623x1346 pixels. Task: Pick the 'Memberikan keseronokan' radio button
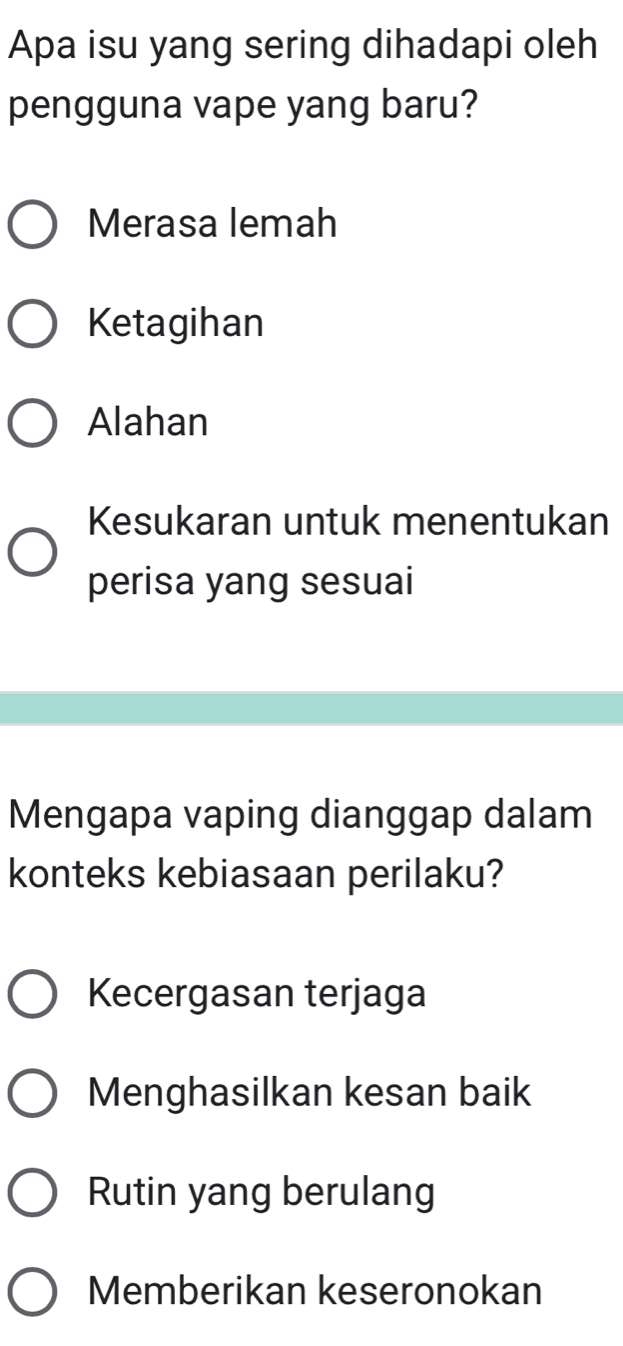tap(33, 1293)
